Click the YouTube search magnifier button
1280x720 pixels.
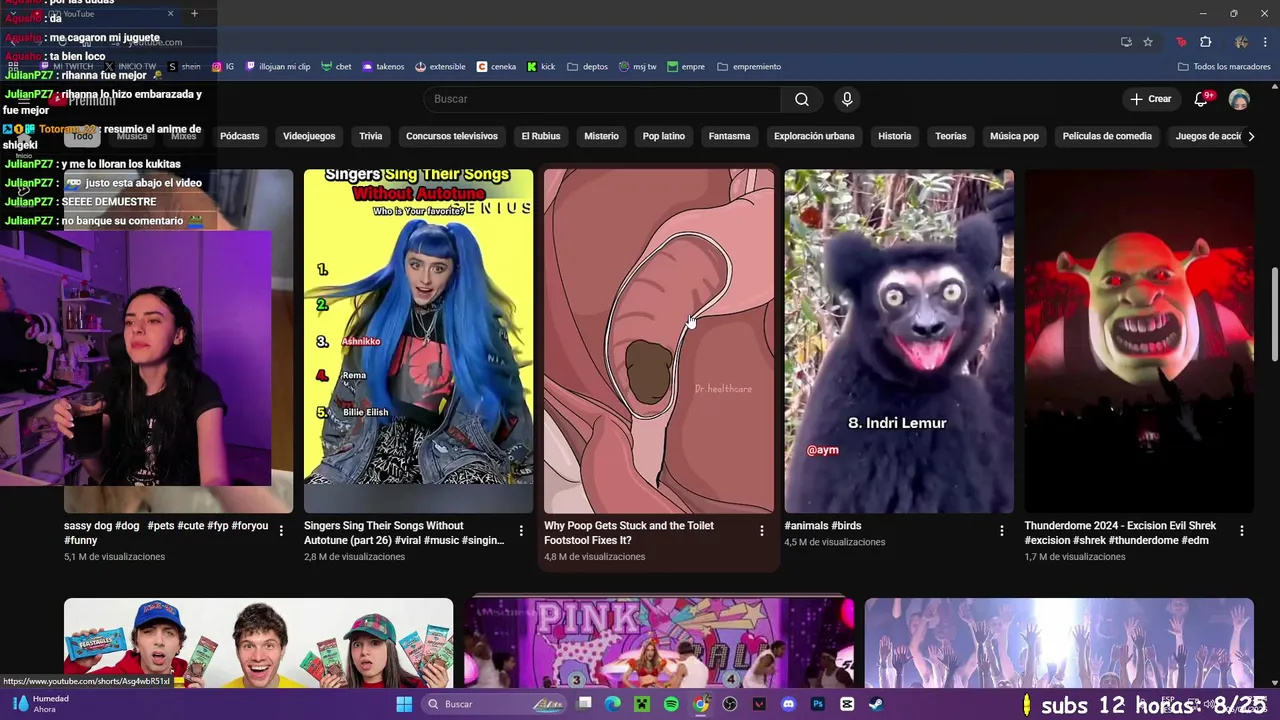click(802, 99)
